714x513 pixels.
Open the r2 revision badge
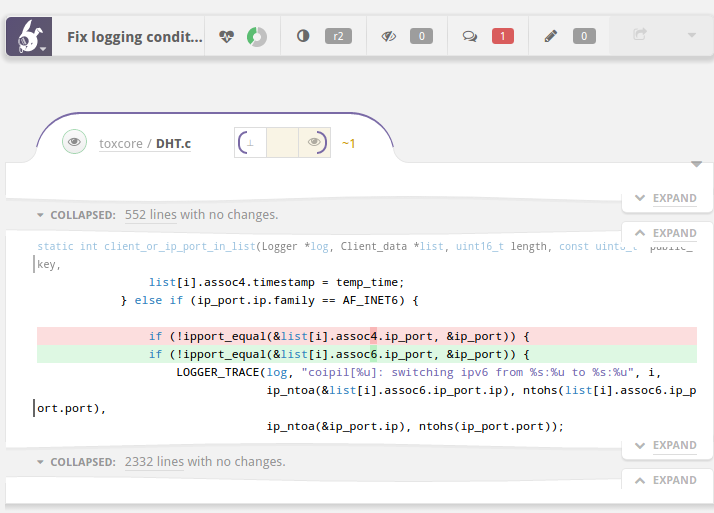point(338,36)
